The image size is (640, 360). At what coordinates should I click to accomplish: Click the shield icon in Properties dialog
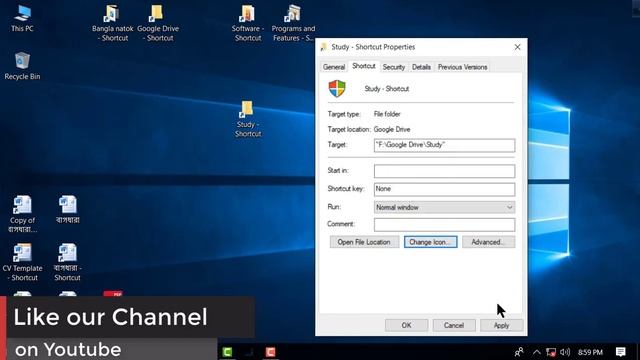tap(337, 89)
